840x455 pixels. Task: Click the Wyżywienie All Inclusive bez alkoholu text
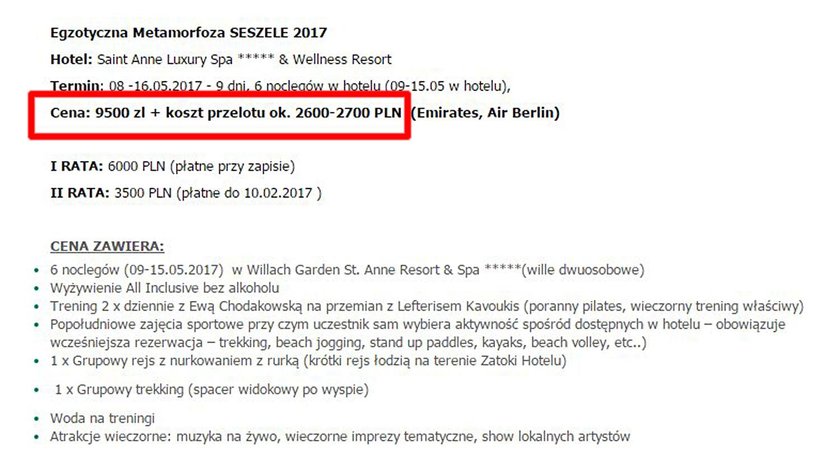[164, 288]
